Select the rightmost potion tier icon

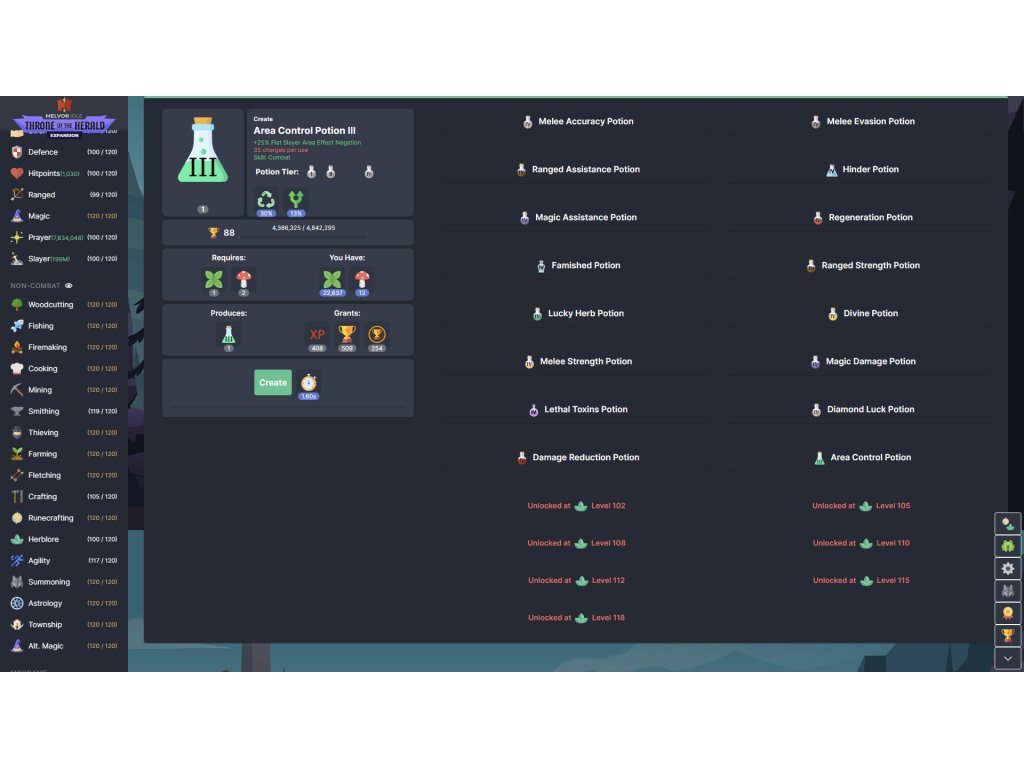click(x=369, y=172)
